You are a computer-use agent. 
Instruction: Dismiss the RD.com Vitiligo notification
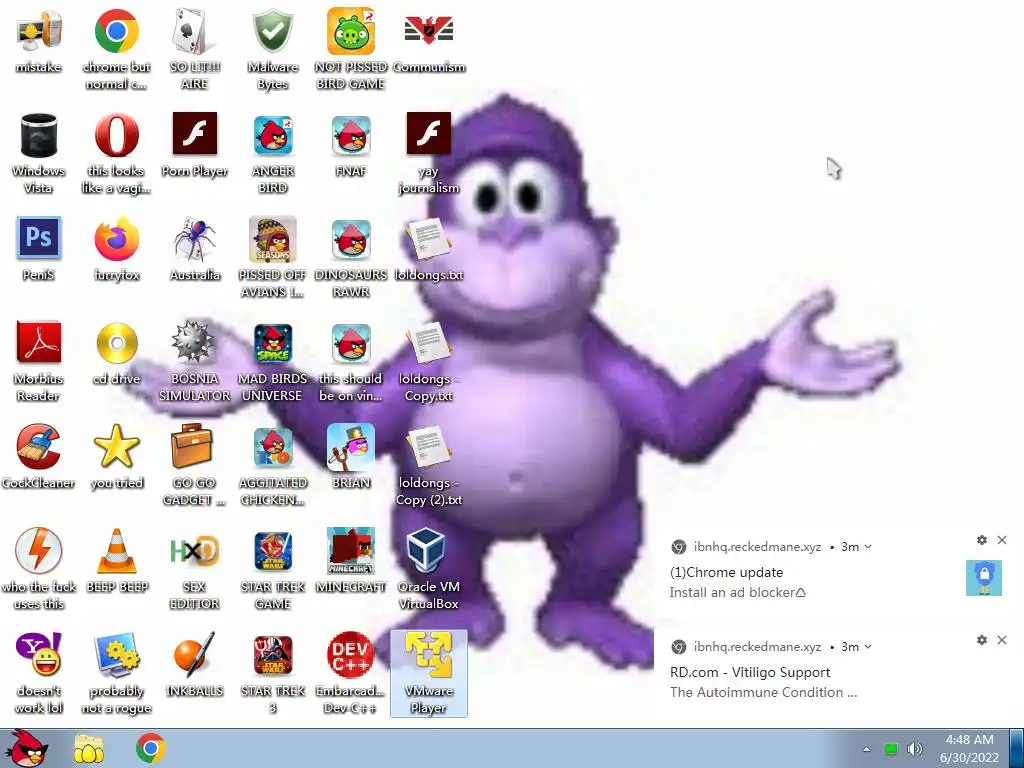tap(1002, 640)
